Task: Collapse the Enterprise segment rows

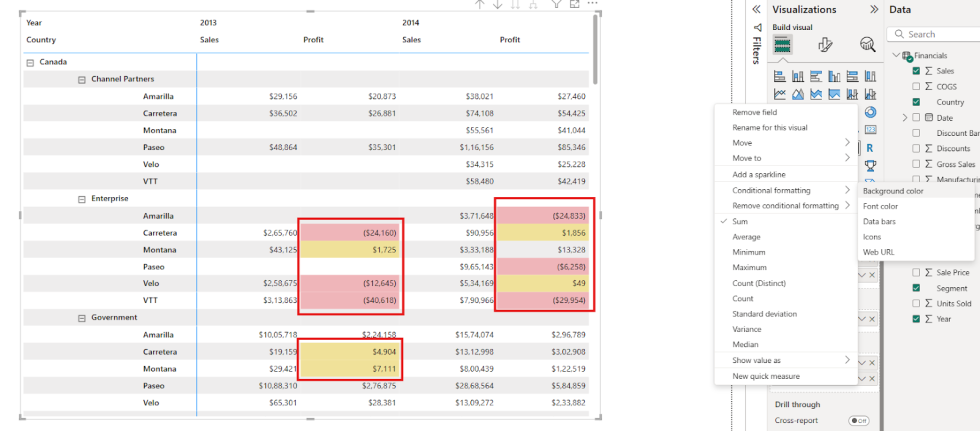Action: tap(82, 199)
